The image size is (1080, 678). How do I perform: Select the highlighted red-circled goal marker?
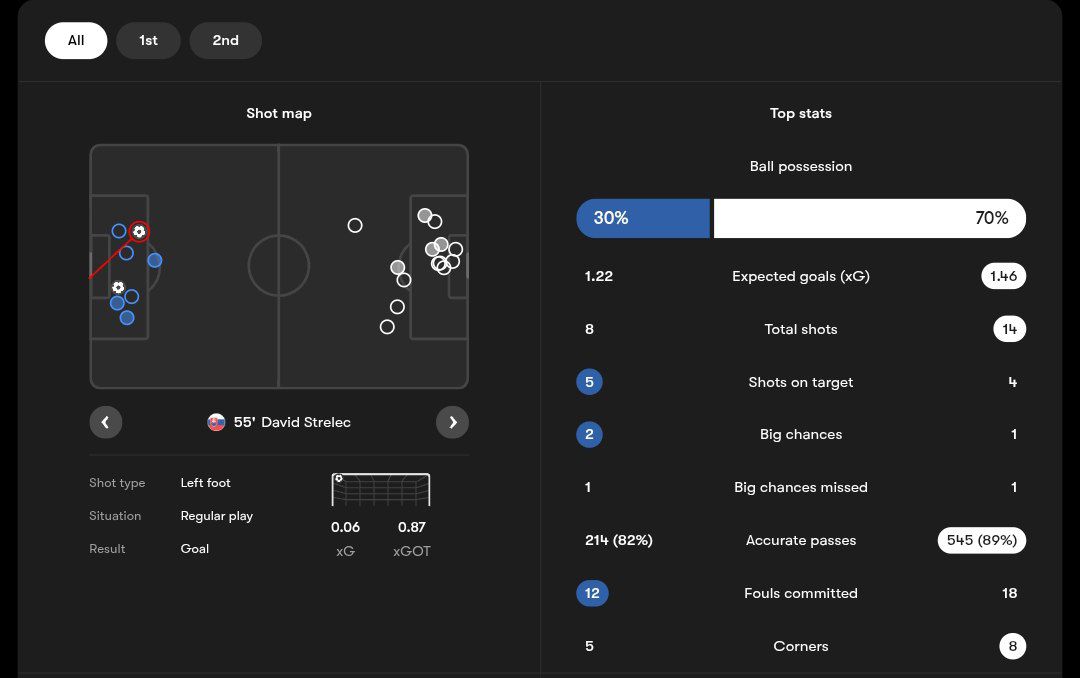tap(139, 232)
